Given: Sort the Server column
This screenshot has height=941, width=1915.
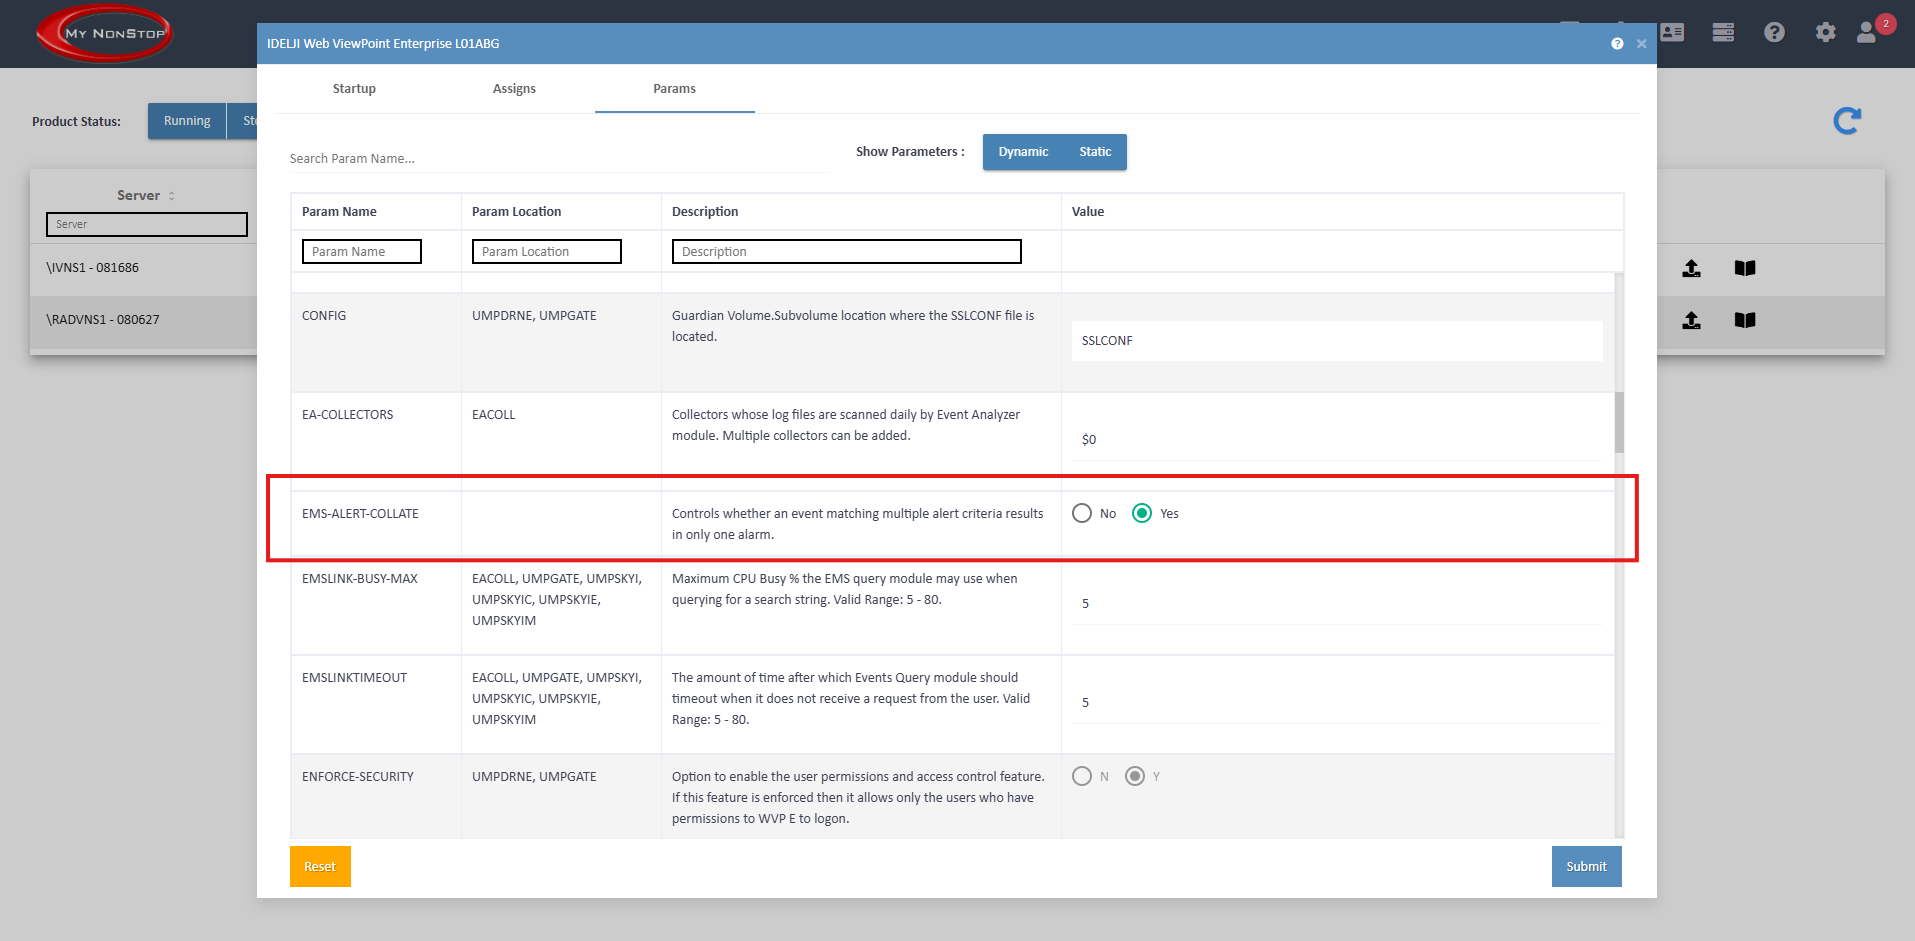Looking at the screenshot, I should (x=171, y=196).
